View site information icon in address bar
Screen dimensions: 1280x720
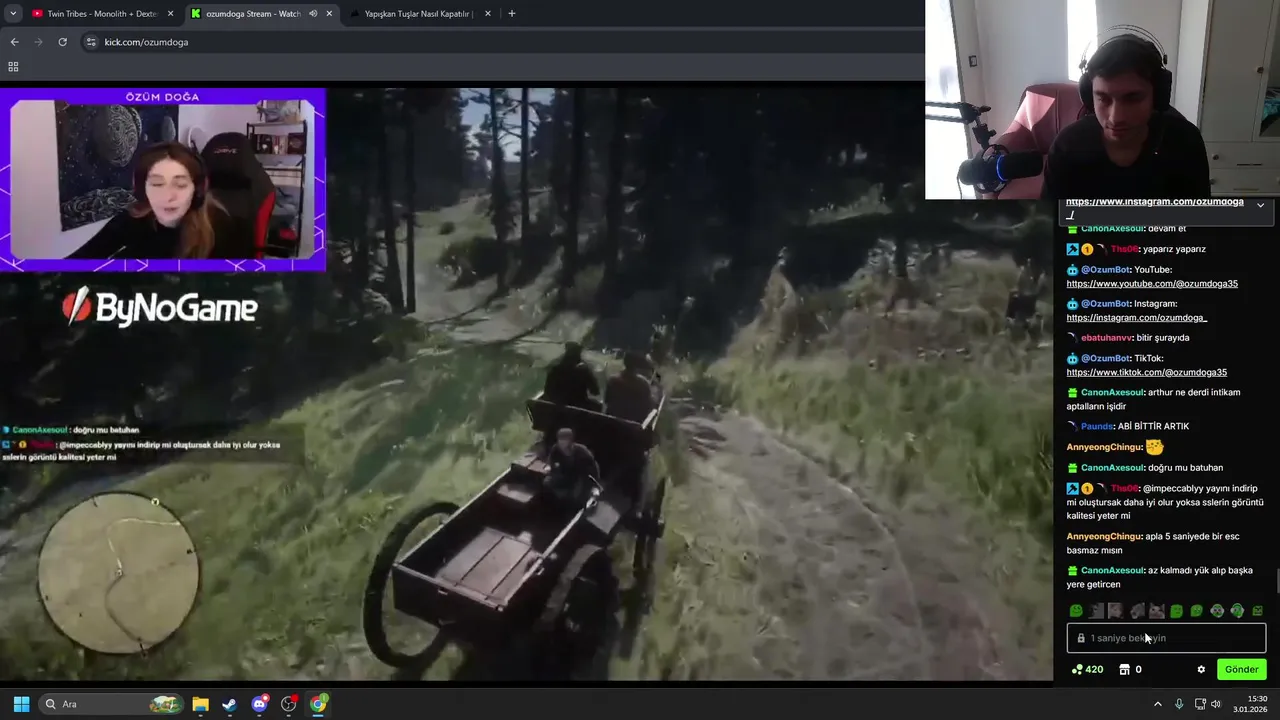(91, 42)
